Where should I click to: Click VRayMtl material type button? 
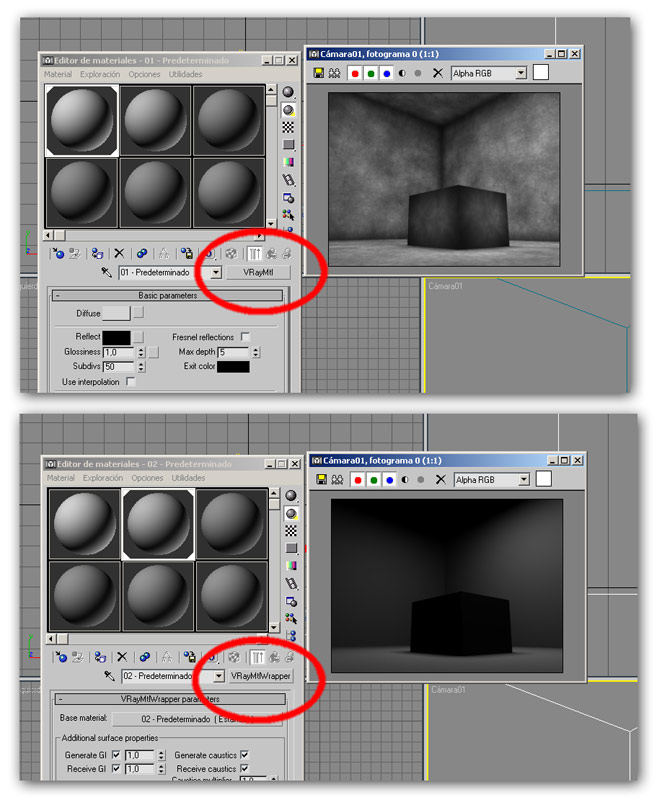pyautogui.click(x=258, y=272)
